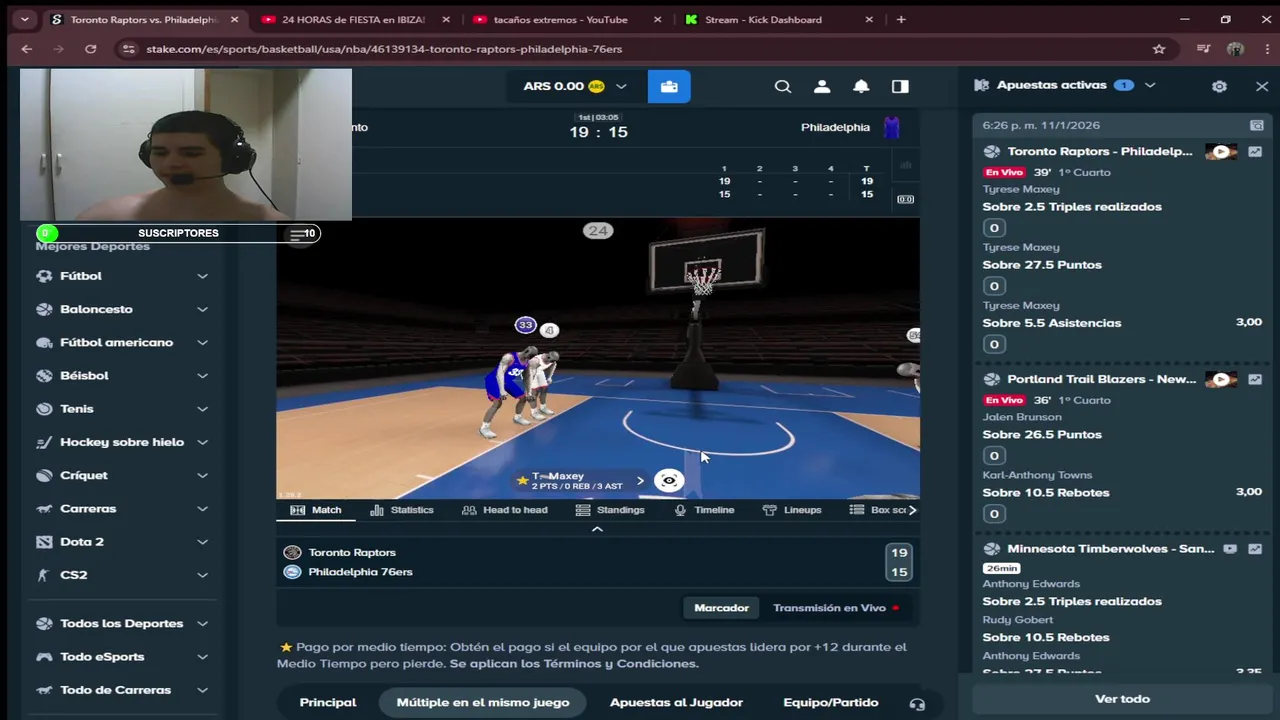Expand the Tenis category

coord(202,409)
